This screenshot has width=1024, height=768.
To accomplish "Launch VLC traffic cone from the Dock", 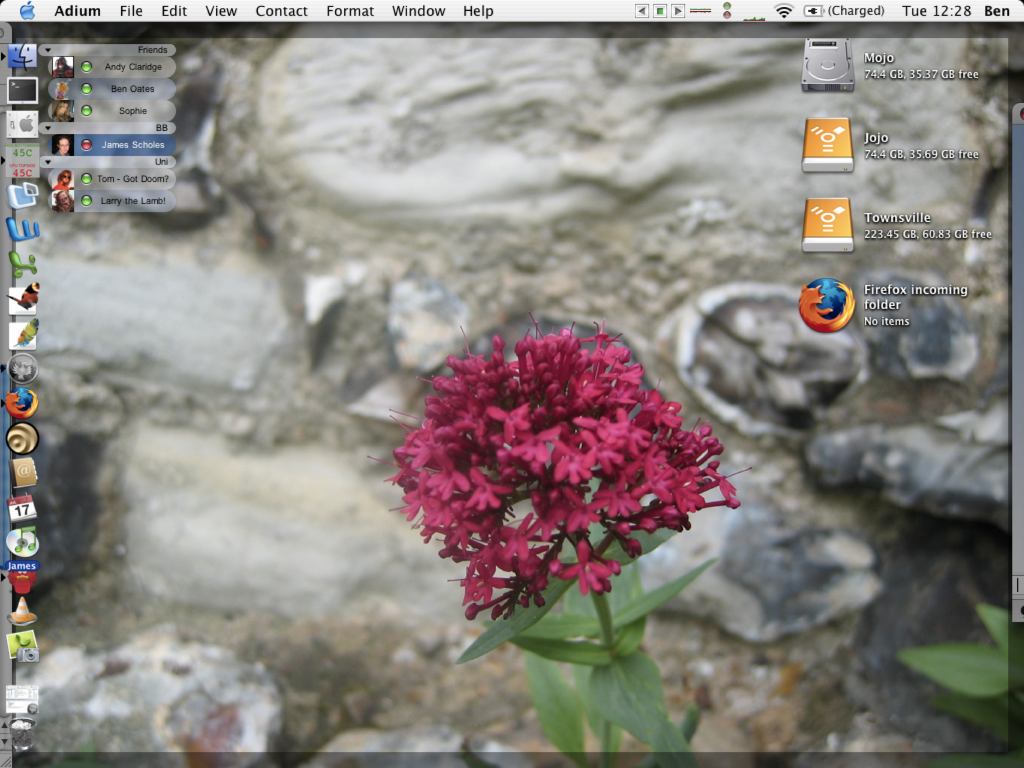I will pyautogui.click(x=22, y=611).
